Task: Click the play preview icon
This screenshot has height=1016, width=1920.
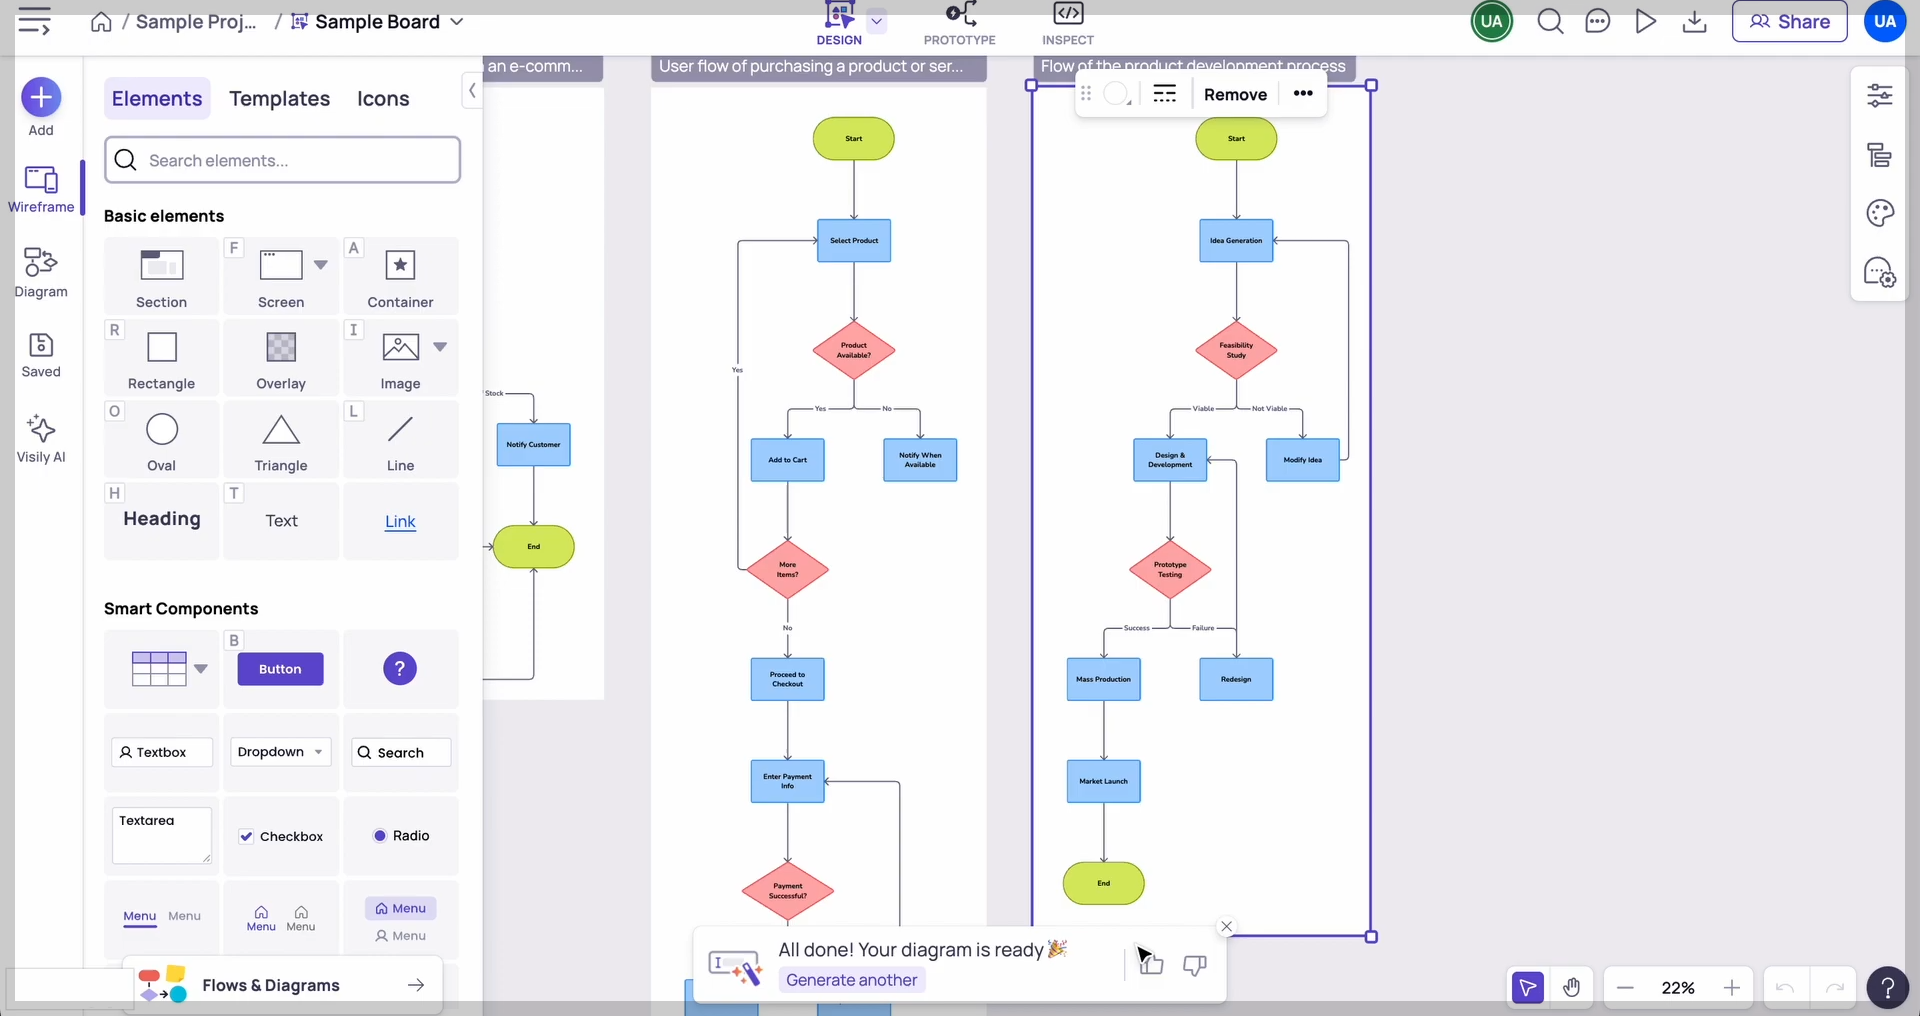Action: 1645,21
